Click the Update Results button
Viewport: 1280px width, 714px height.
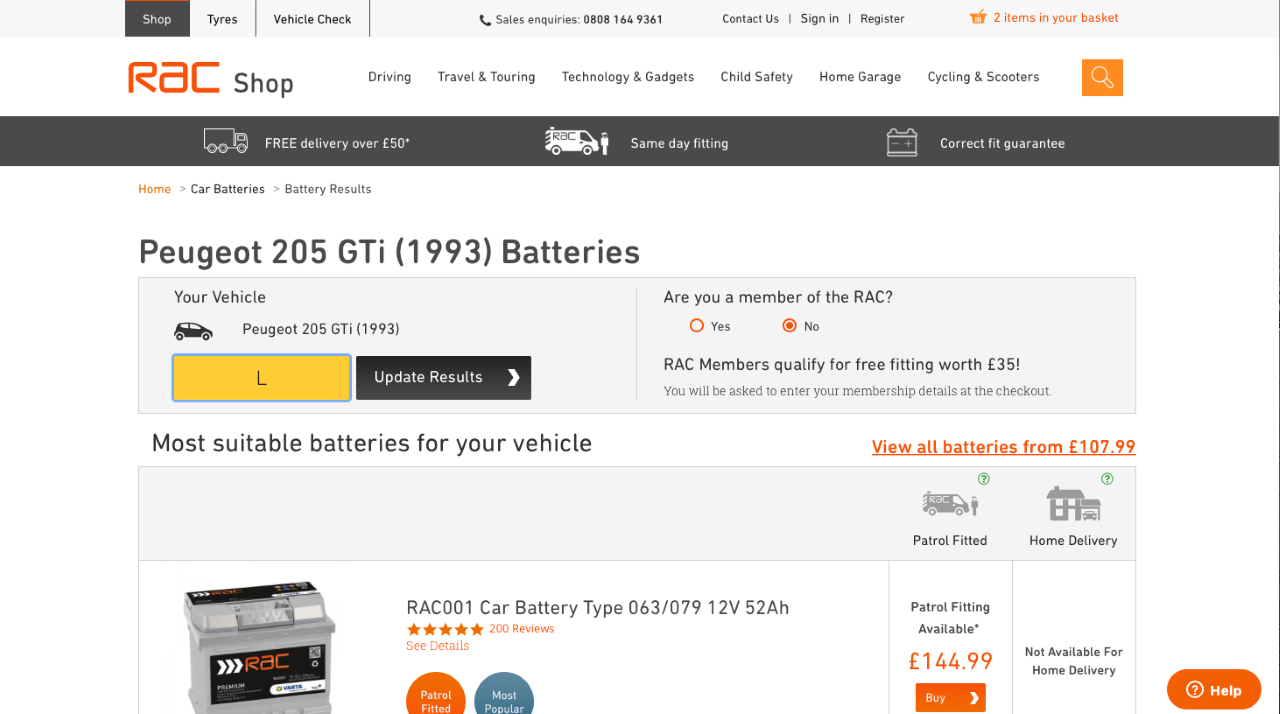tap(443, 377)
